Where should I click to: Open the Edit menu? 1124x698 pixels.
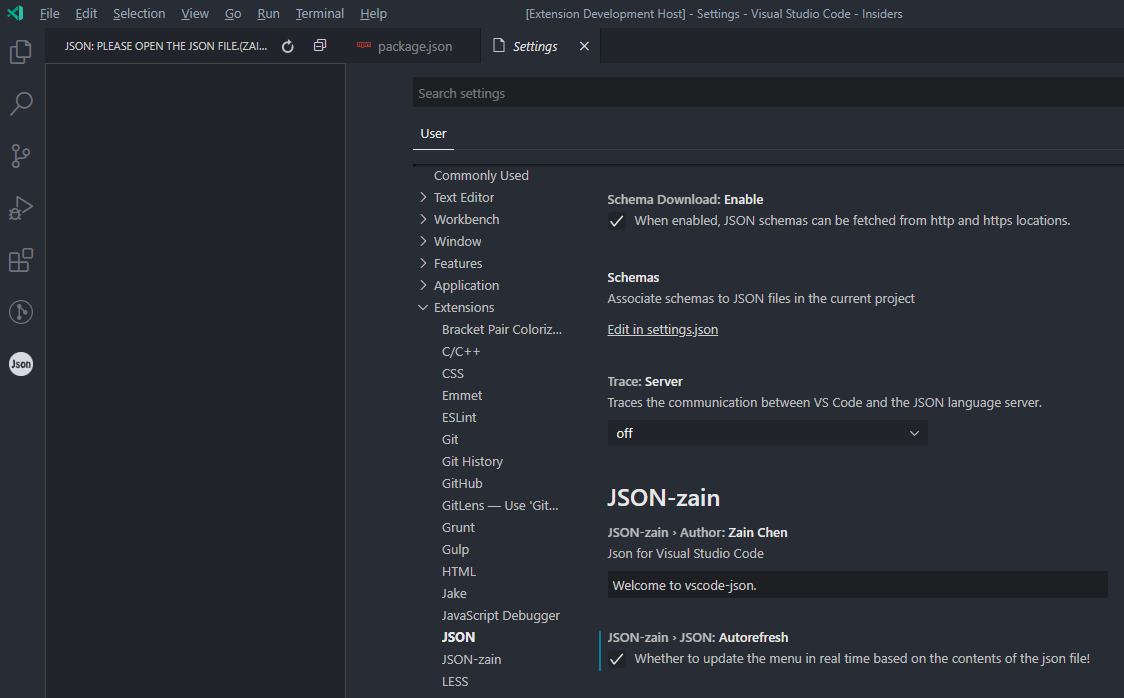coord(86,14)
